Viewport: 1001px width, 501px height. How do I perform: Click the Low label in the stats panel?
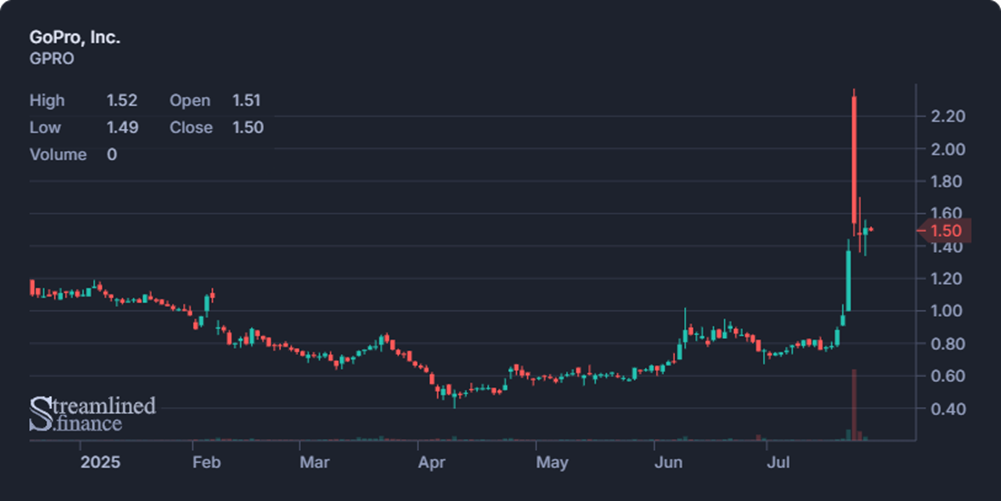tap(45, 128)
